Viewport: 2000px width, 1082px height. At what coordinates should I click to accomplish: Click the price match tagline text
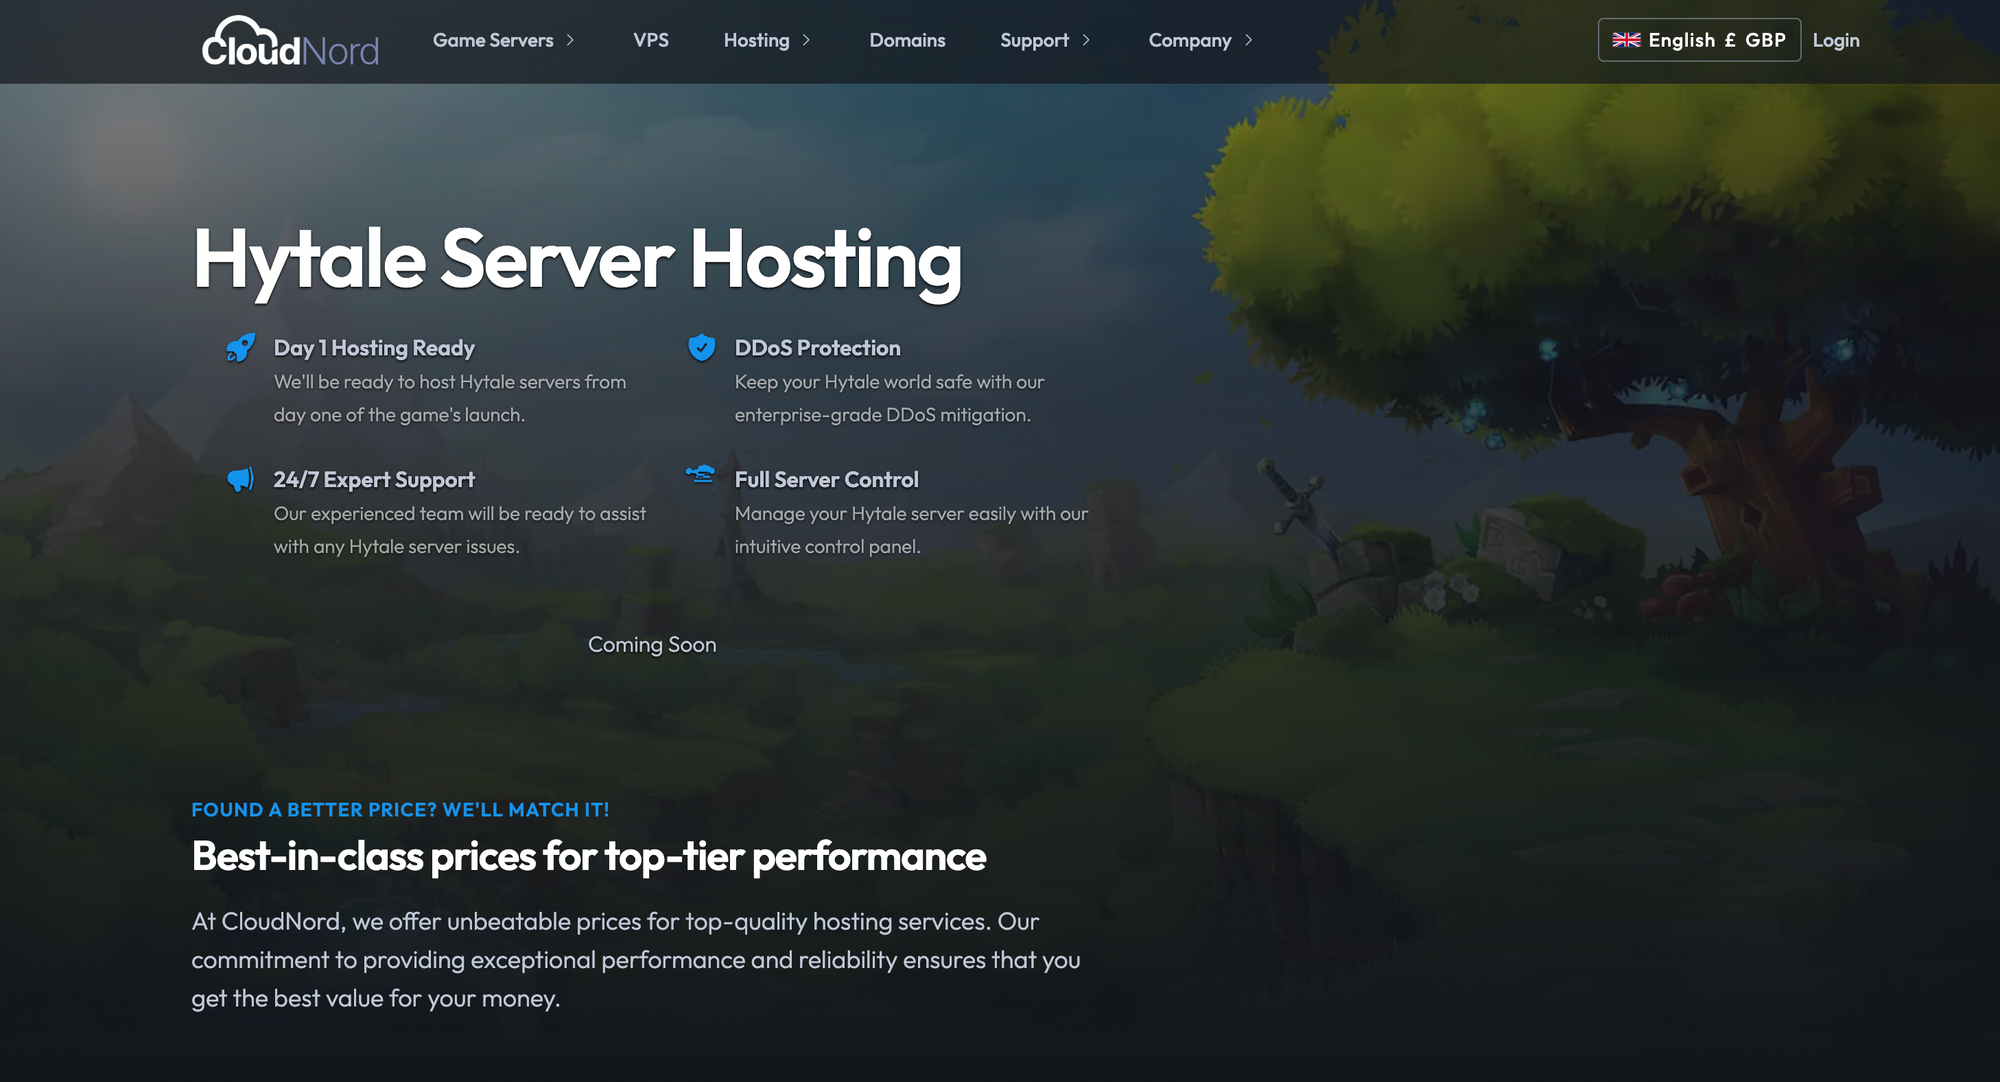click(400, 810)
